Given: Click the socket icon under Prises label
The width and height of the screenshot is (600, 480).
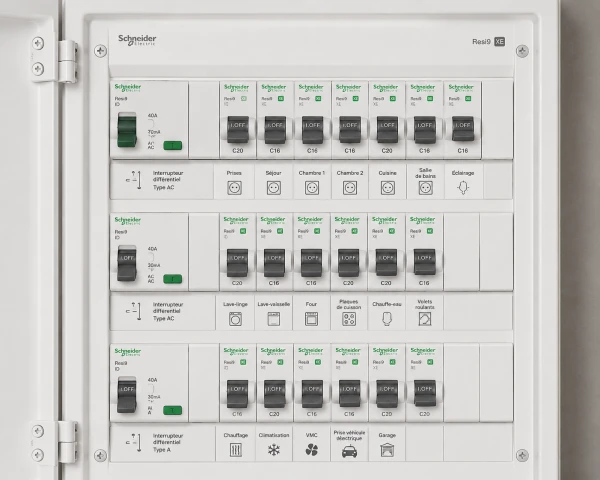Looking at the screenshot, I should (234, 188).
